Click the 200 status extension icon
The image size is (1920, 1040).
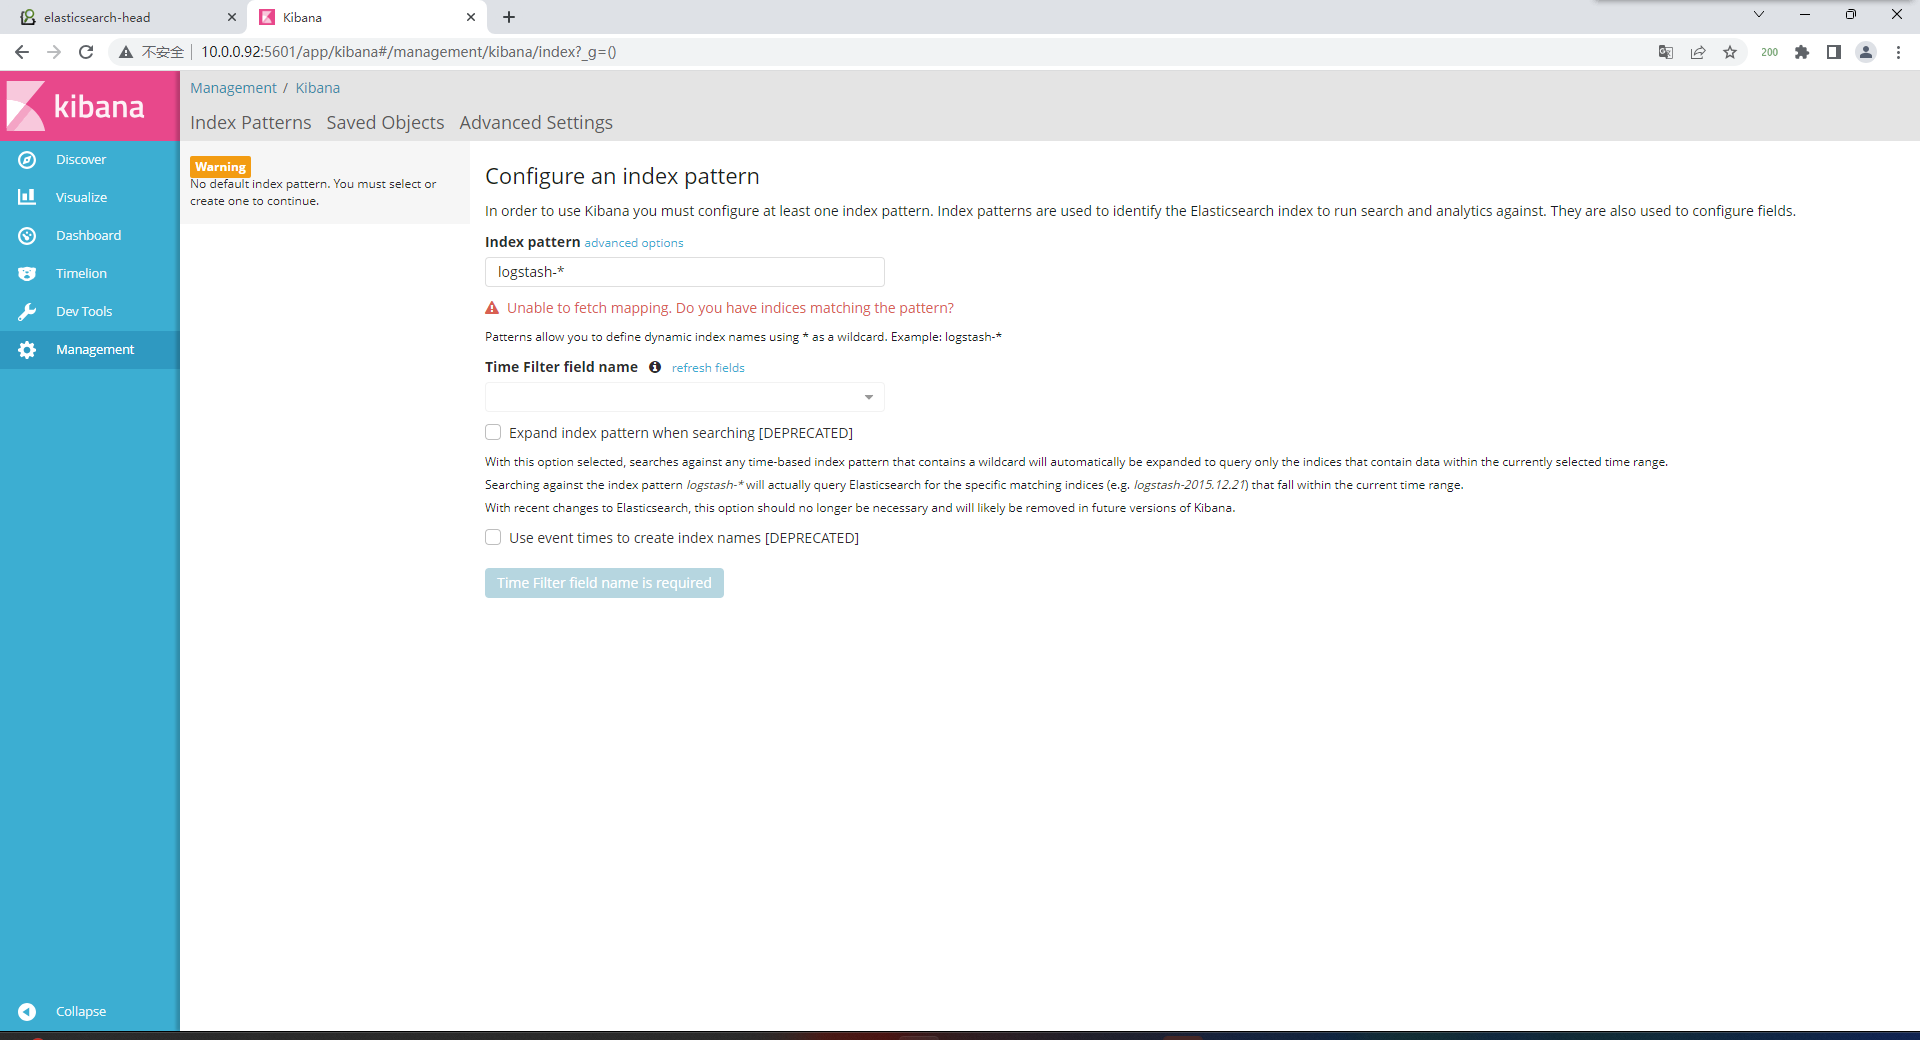click(1770, 52)
